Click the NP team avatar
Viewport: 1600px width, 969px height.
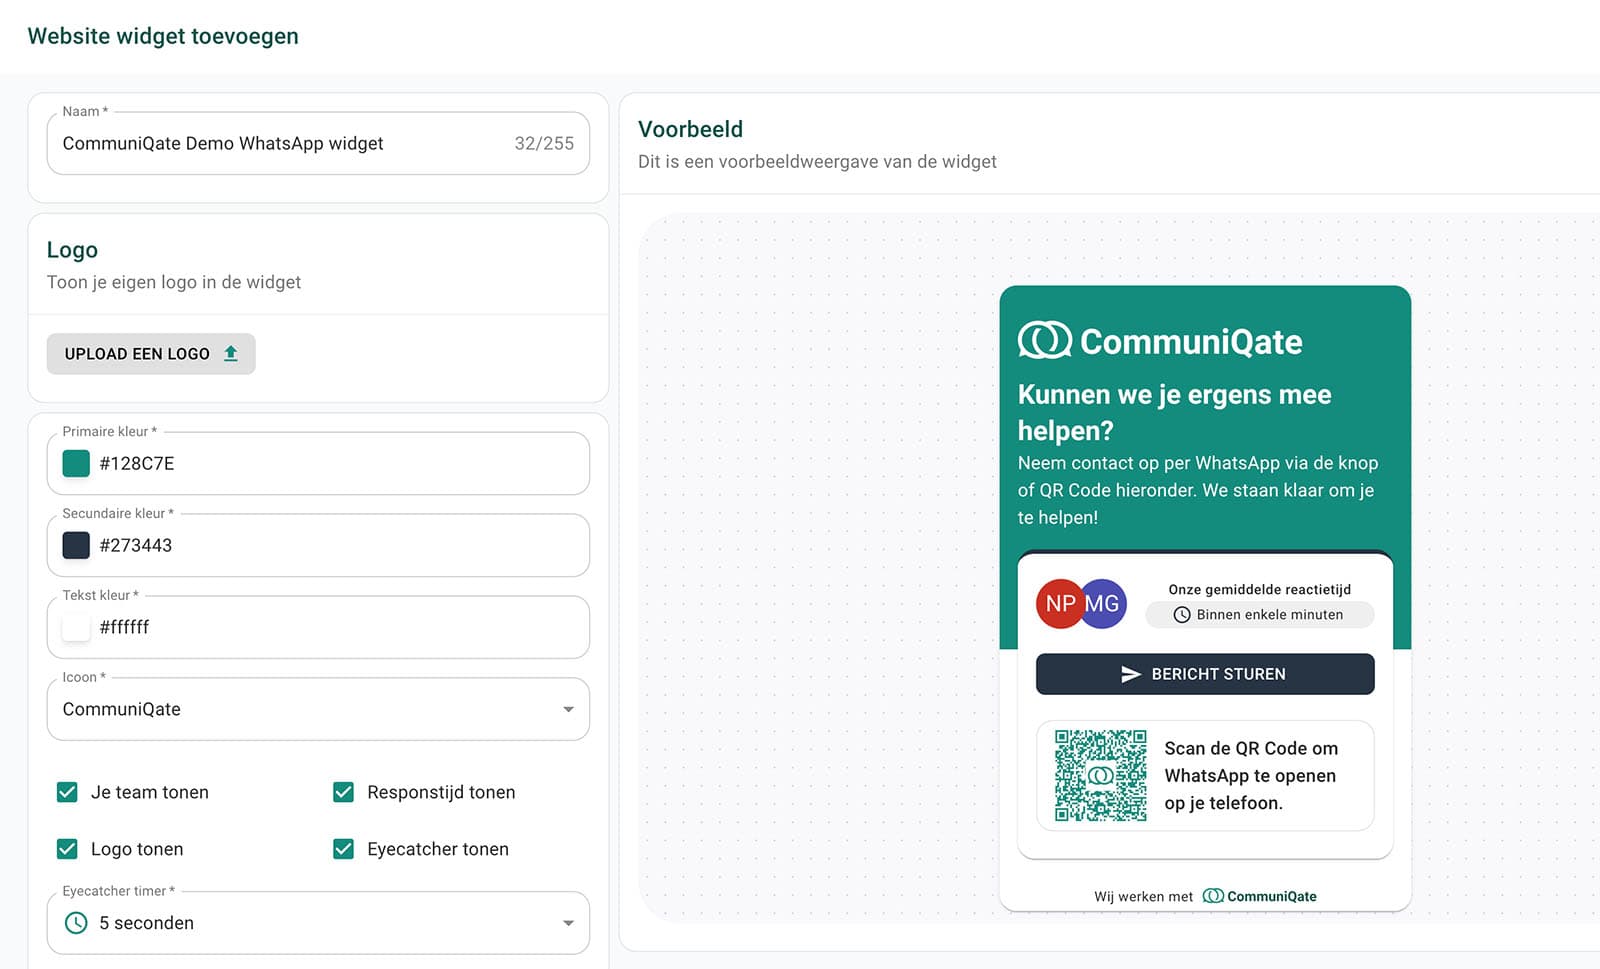click(1060, 604)
